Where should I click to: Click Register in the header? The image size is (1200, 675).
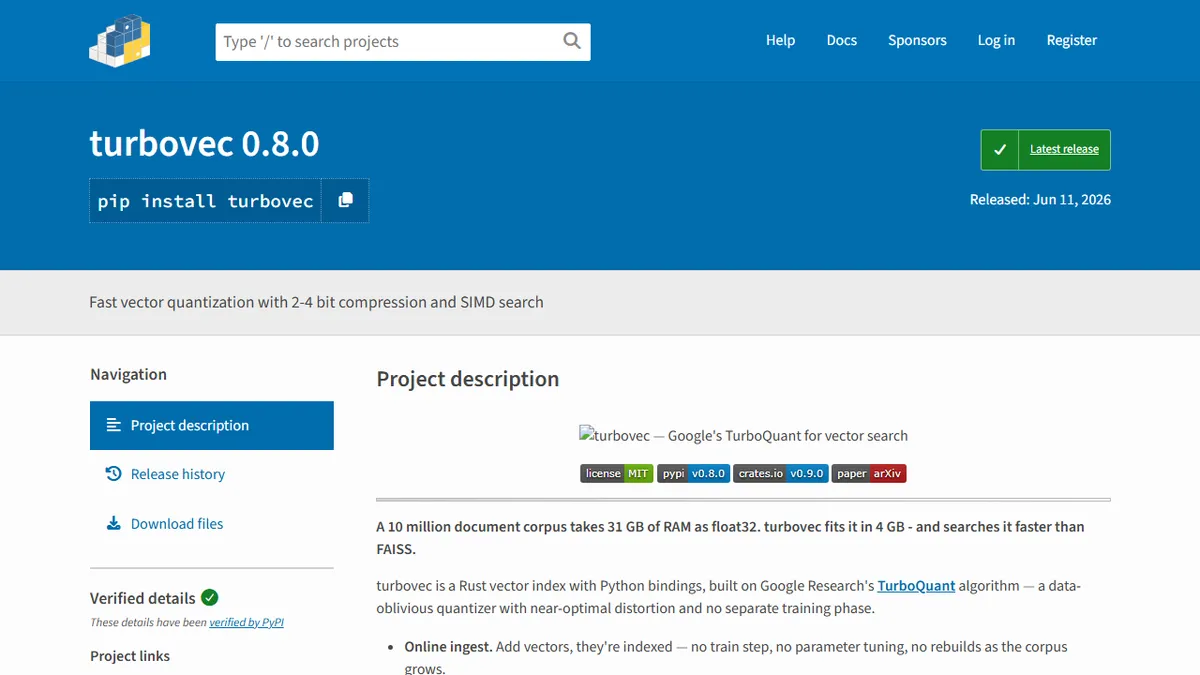coord(1072,40)
